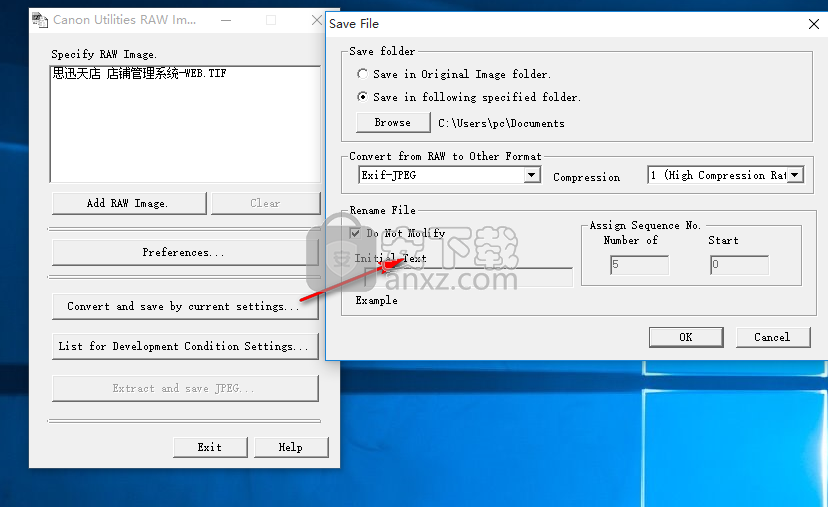
Task: Click the C:\Users\pc\Documents path text
Action: point(501,124)
